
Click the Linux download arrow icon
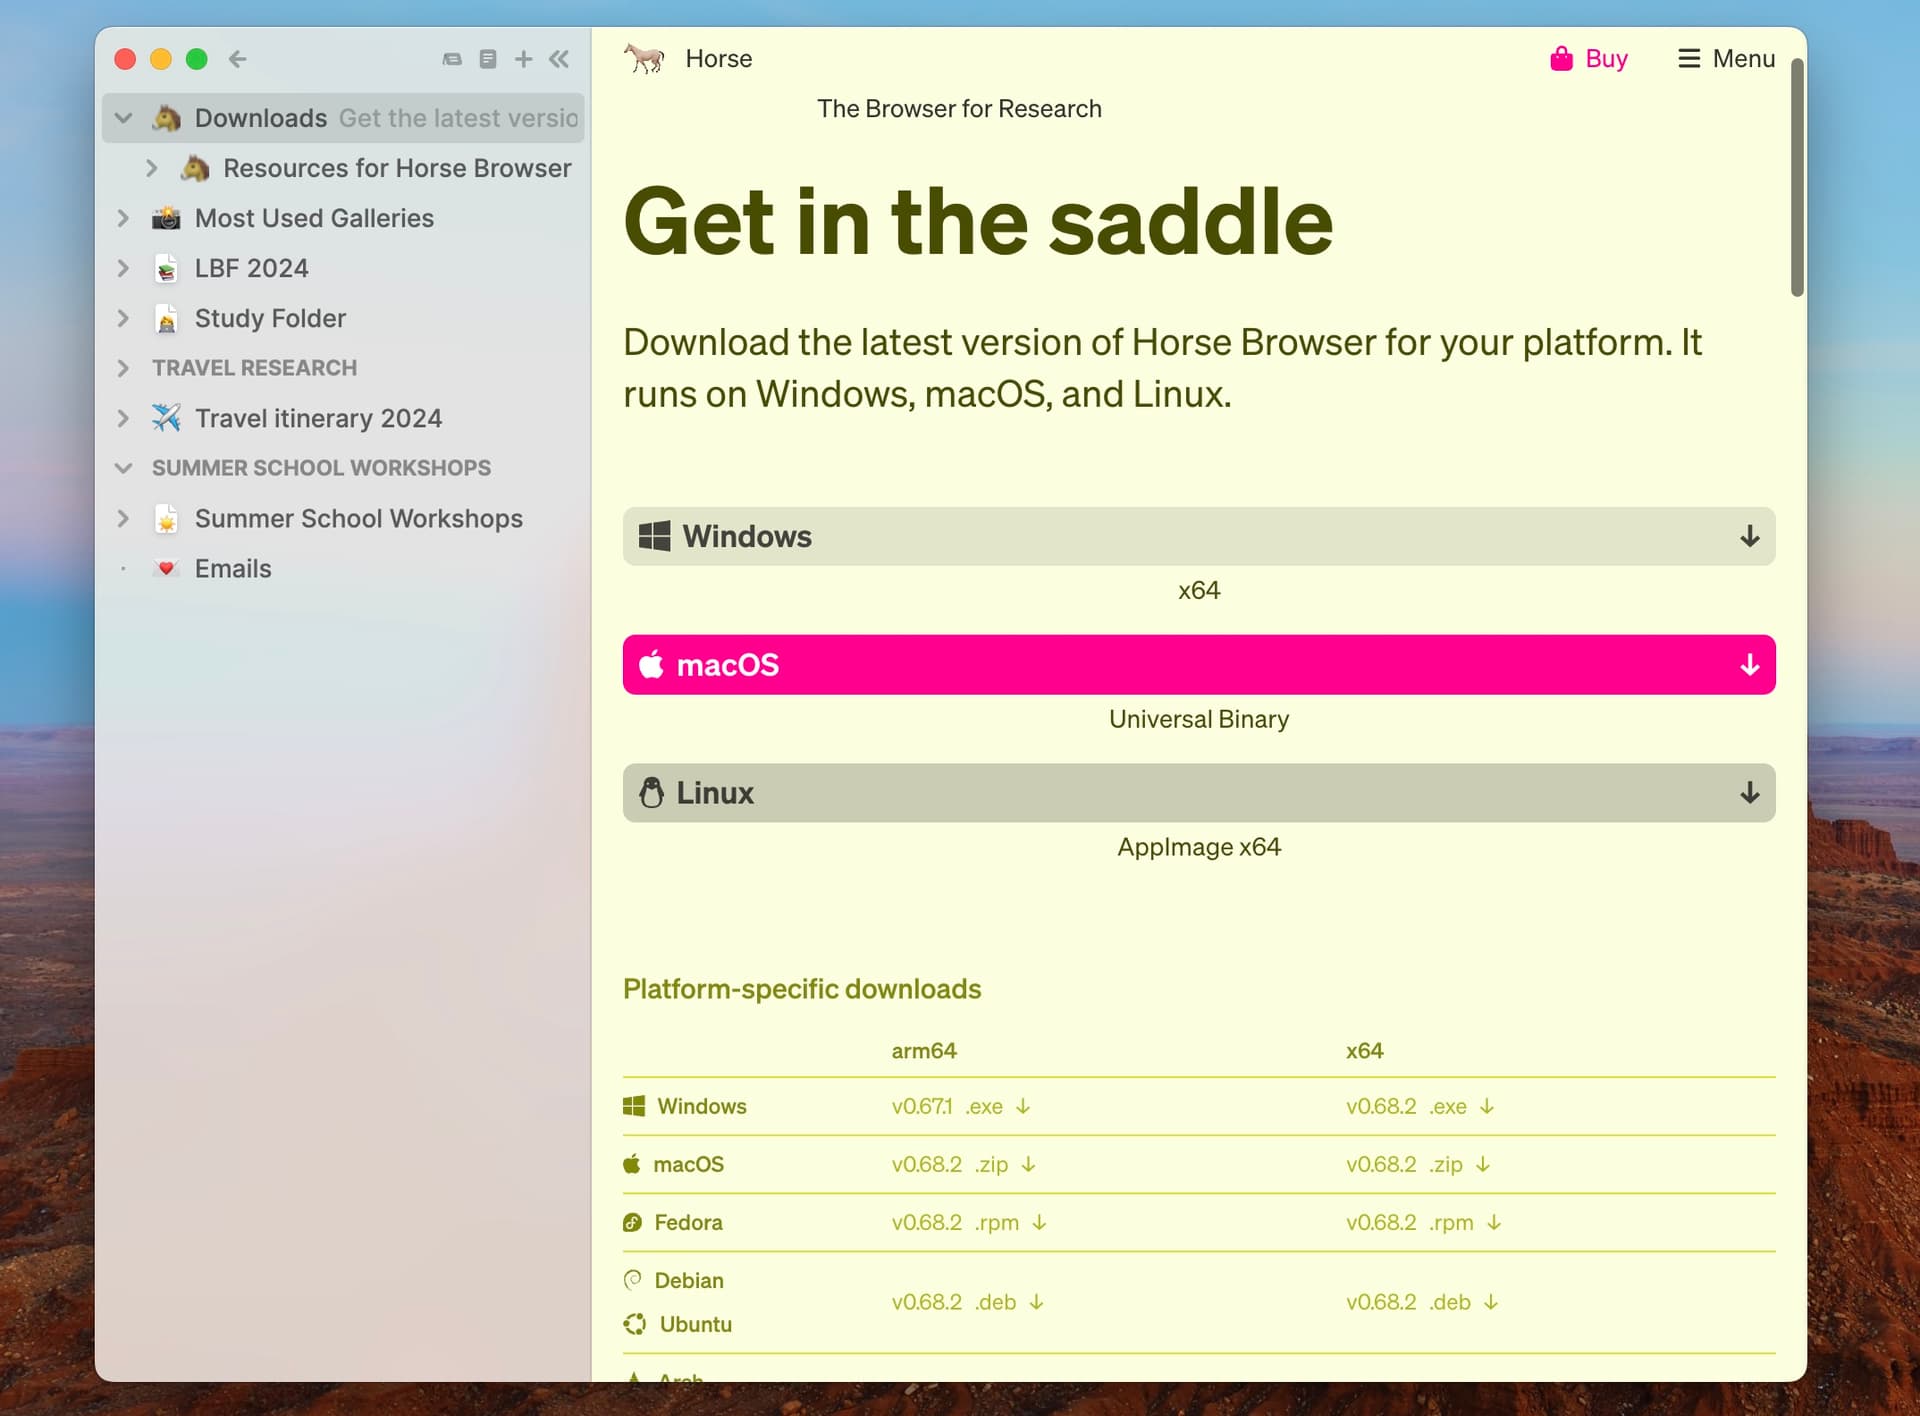1748,793
